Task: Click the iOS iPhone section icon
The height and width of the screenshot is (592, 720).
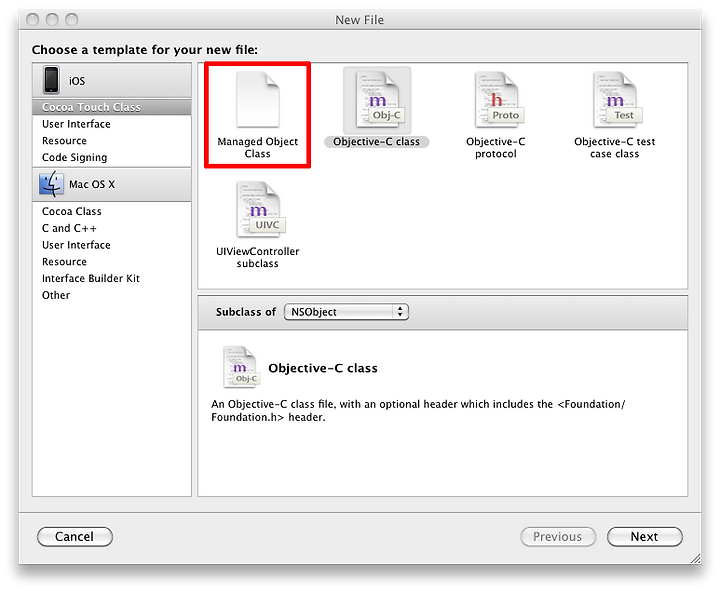Action: pyautogui.click(x=51, y=80)
